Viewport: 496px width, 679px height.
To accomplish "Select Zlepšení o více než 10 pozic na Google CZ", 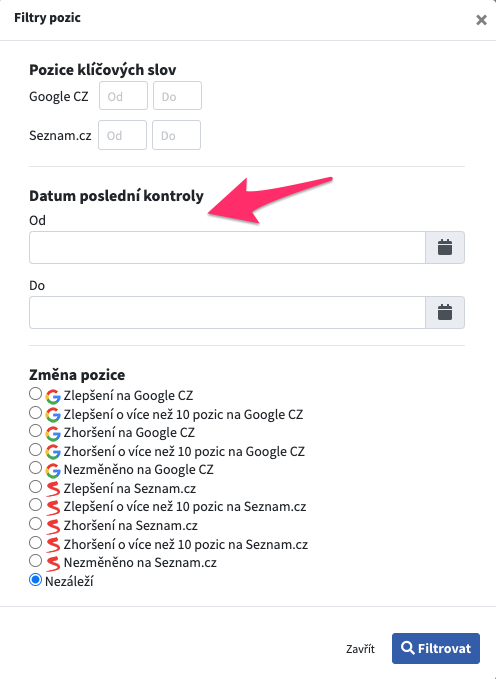I will pyautogui.click(x=36, y=413).
